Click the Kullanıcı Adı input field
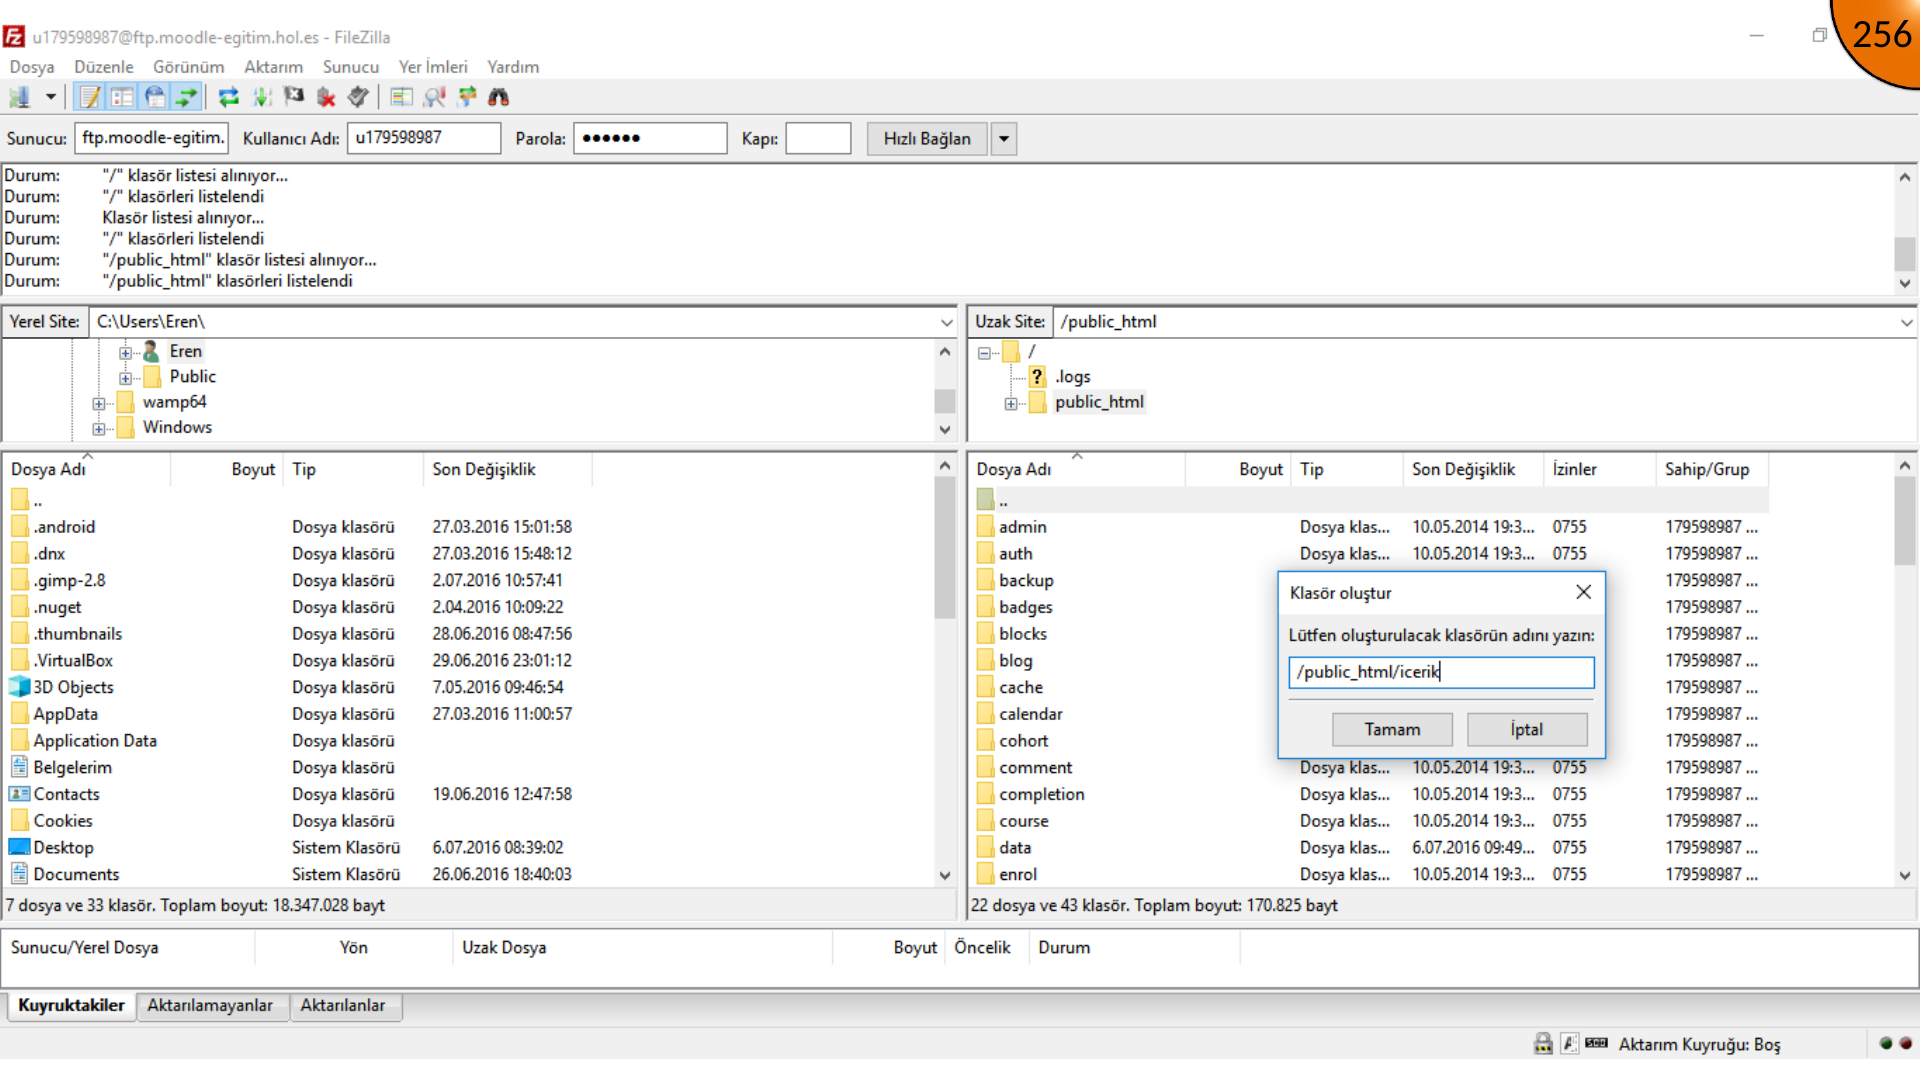 tap(424, 138)
